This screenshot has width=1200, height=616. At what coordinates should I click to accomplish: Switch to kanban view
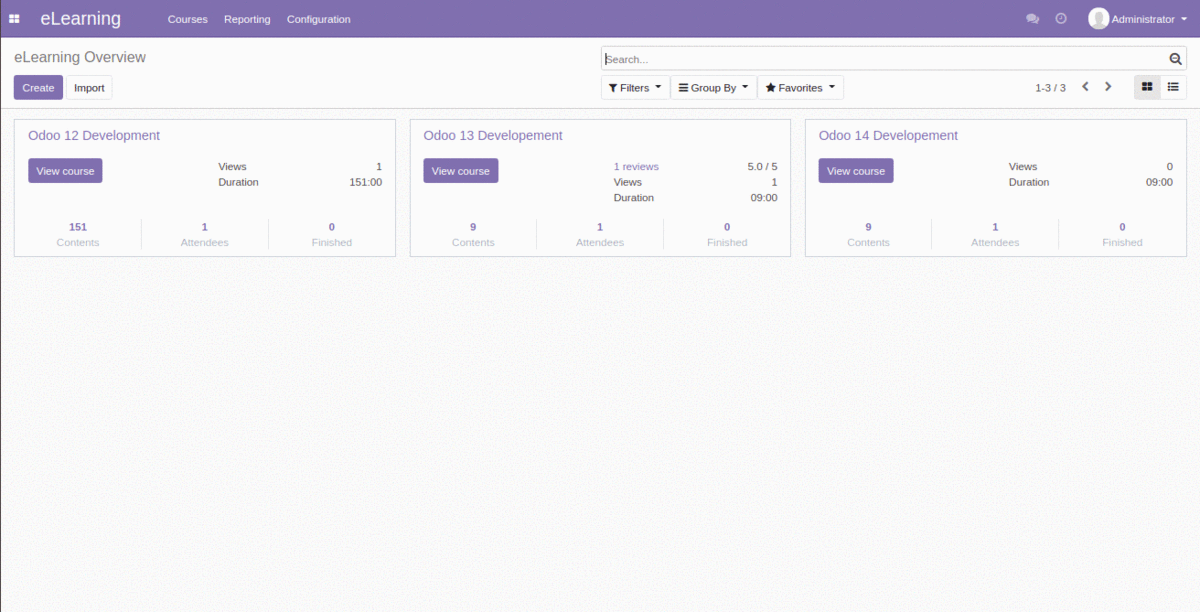point(1147,87)
